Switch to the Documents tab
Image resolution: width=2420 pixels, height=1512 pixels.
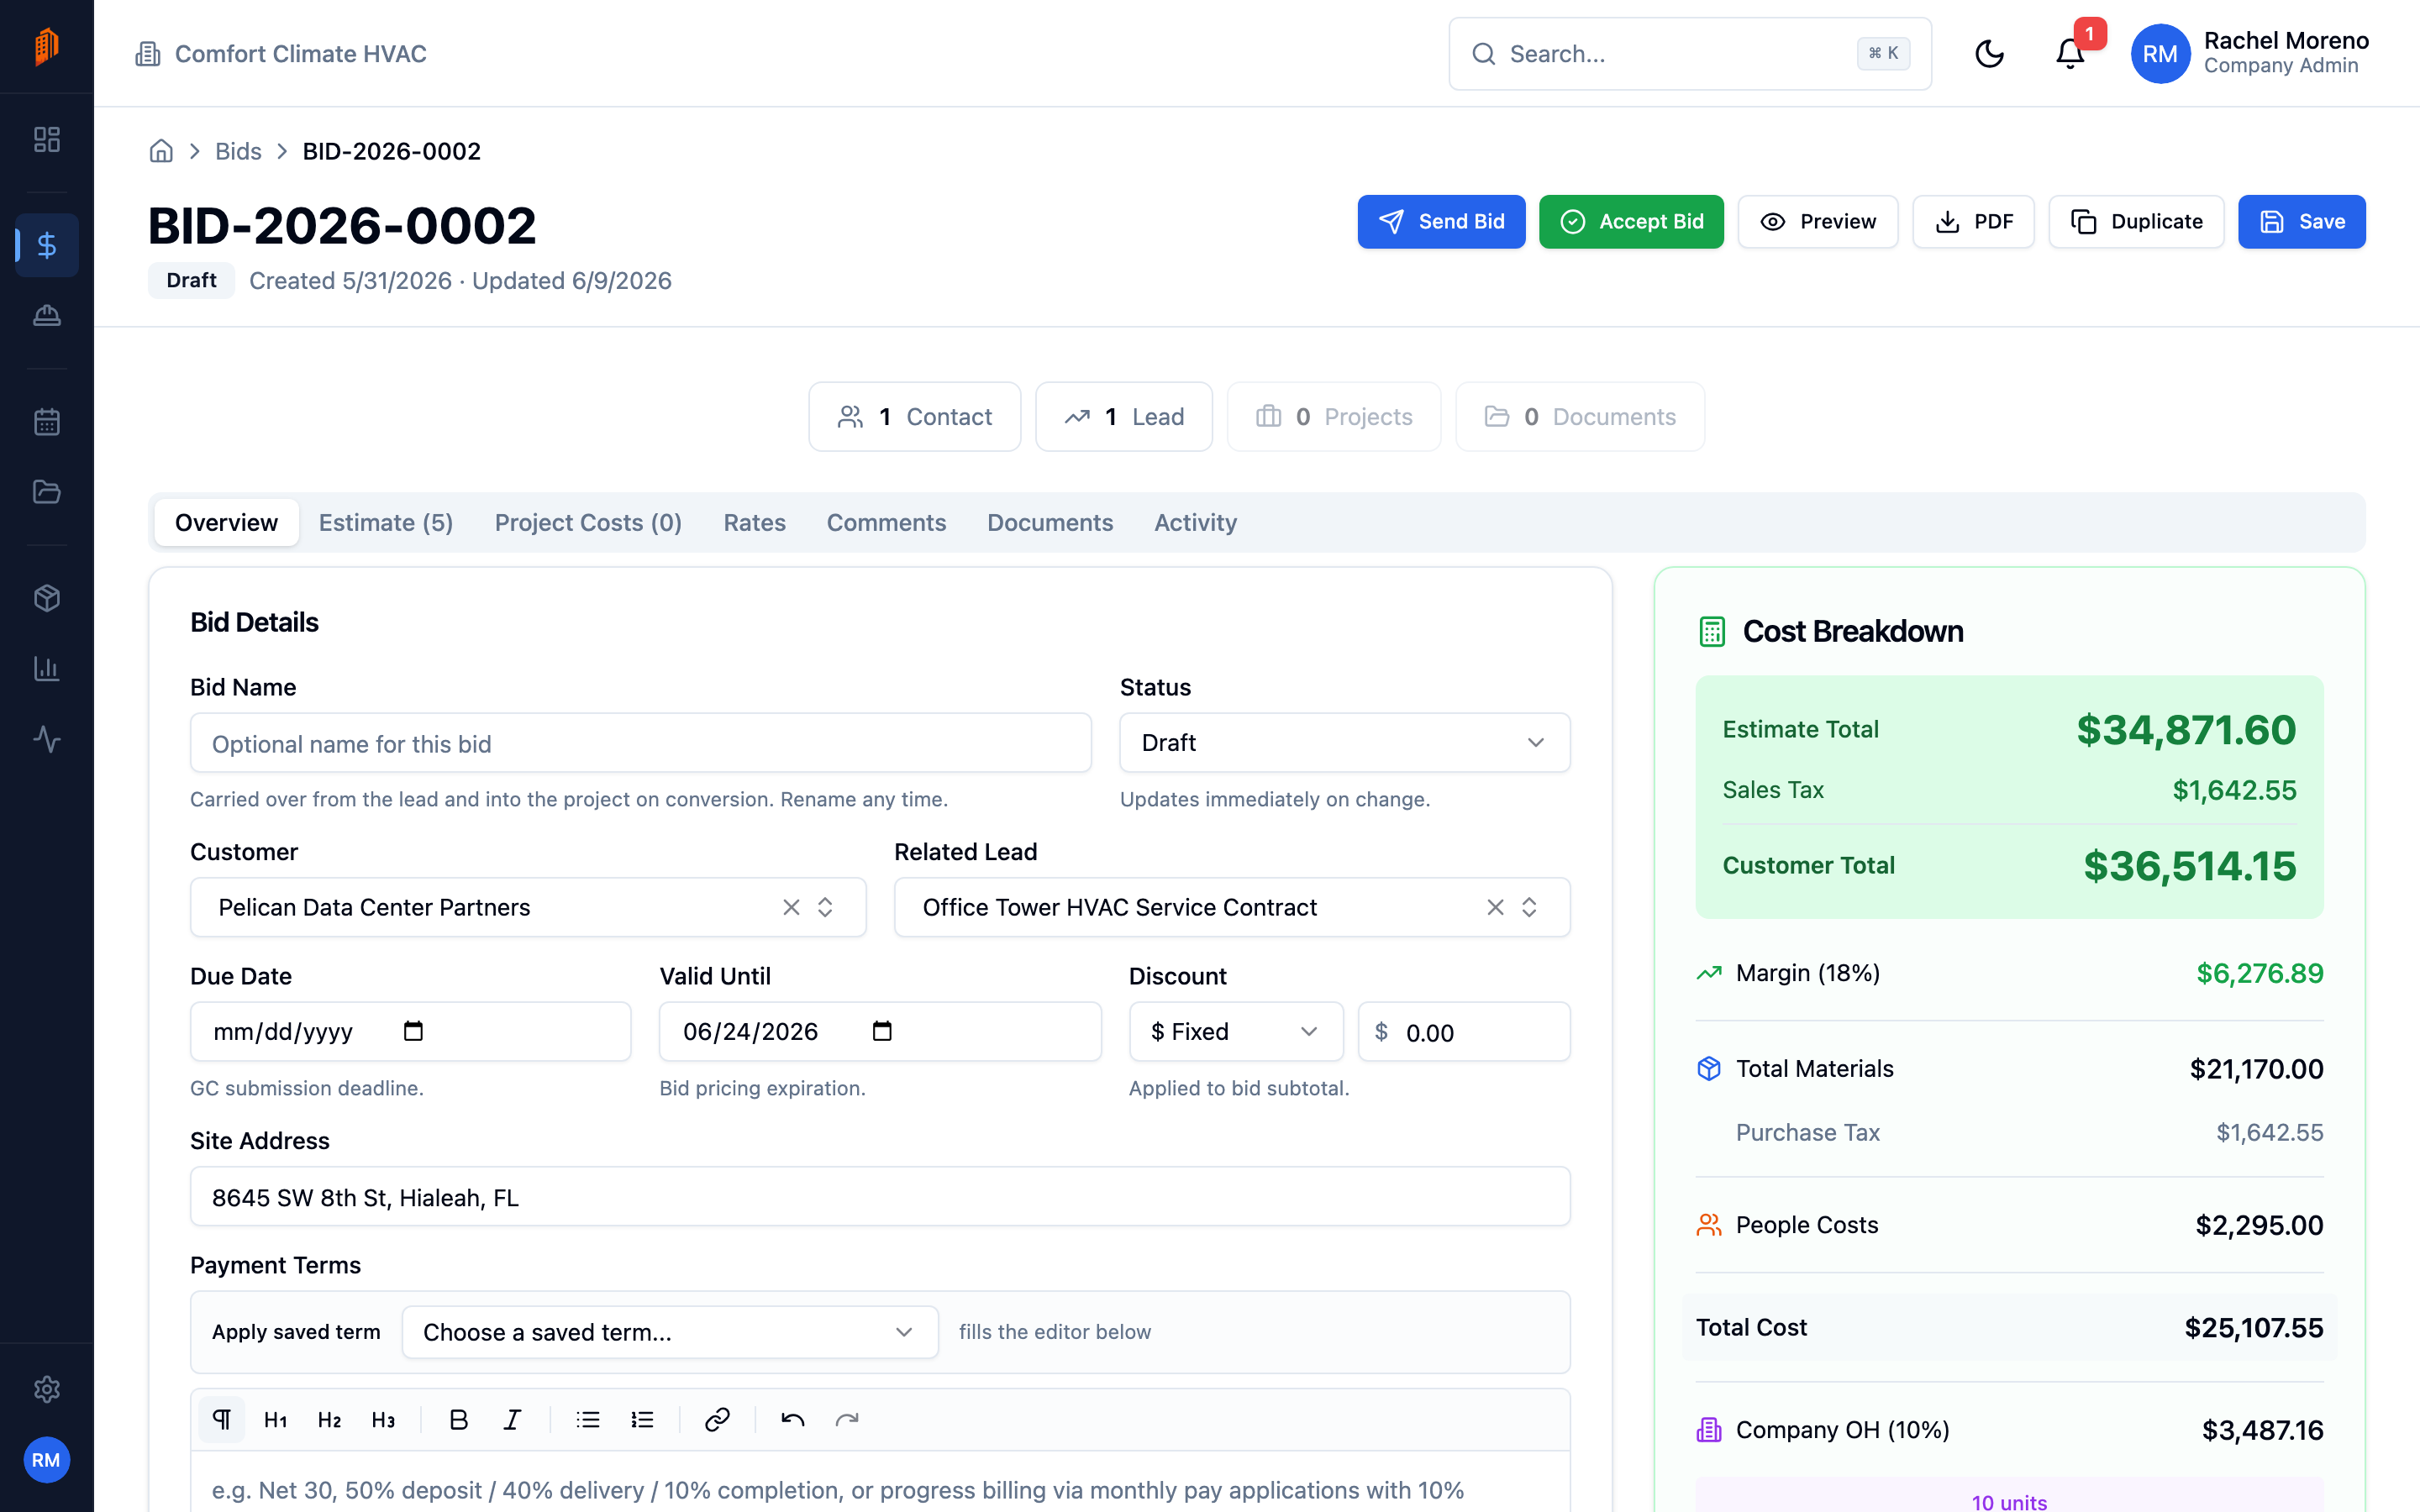1050,522
